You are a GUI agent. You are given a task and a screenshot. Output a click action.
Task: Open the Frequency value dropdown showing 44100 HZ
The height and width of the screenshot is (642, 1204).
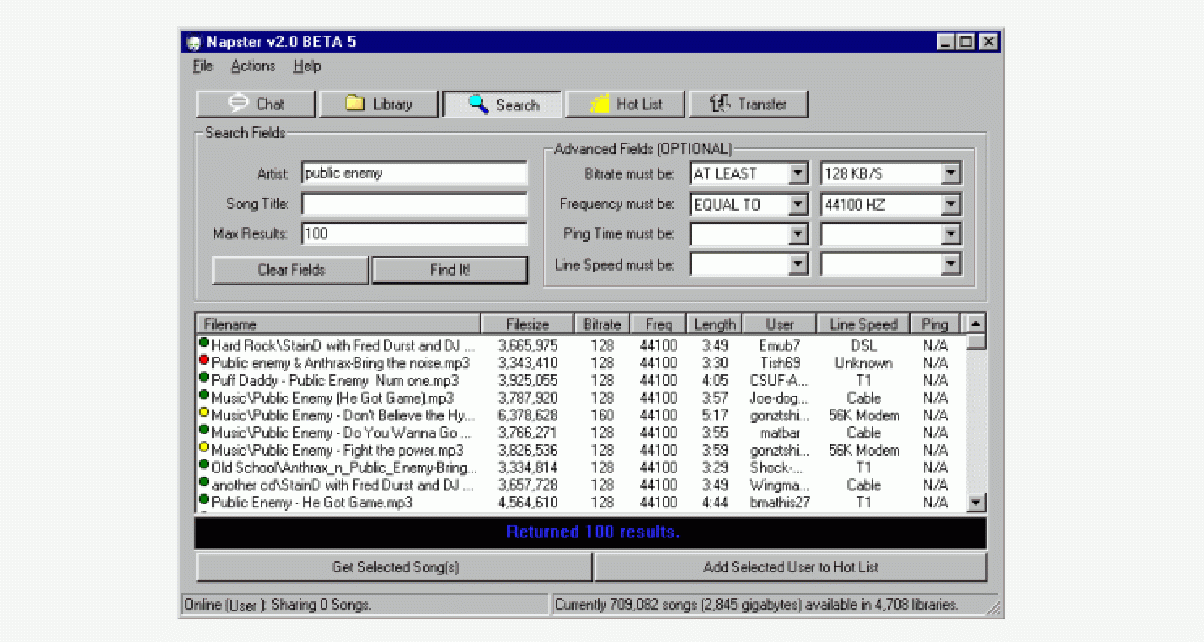[x=950, y=205]
